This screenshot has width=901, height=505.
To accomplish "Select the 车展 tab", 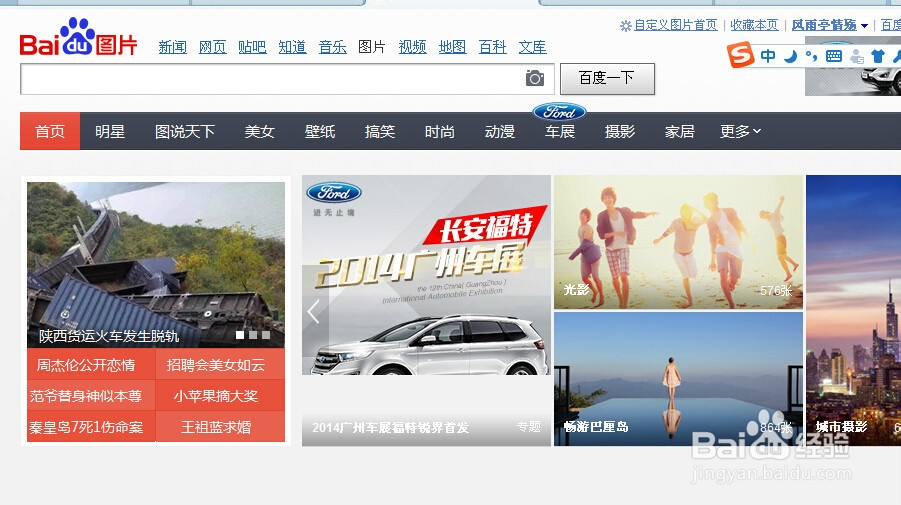I will pos(560,132).
